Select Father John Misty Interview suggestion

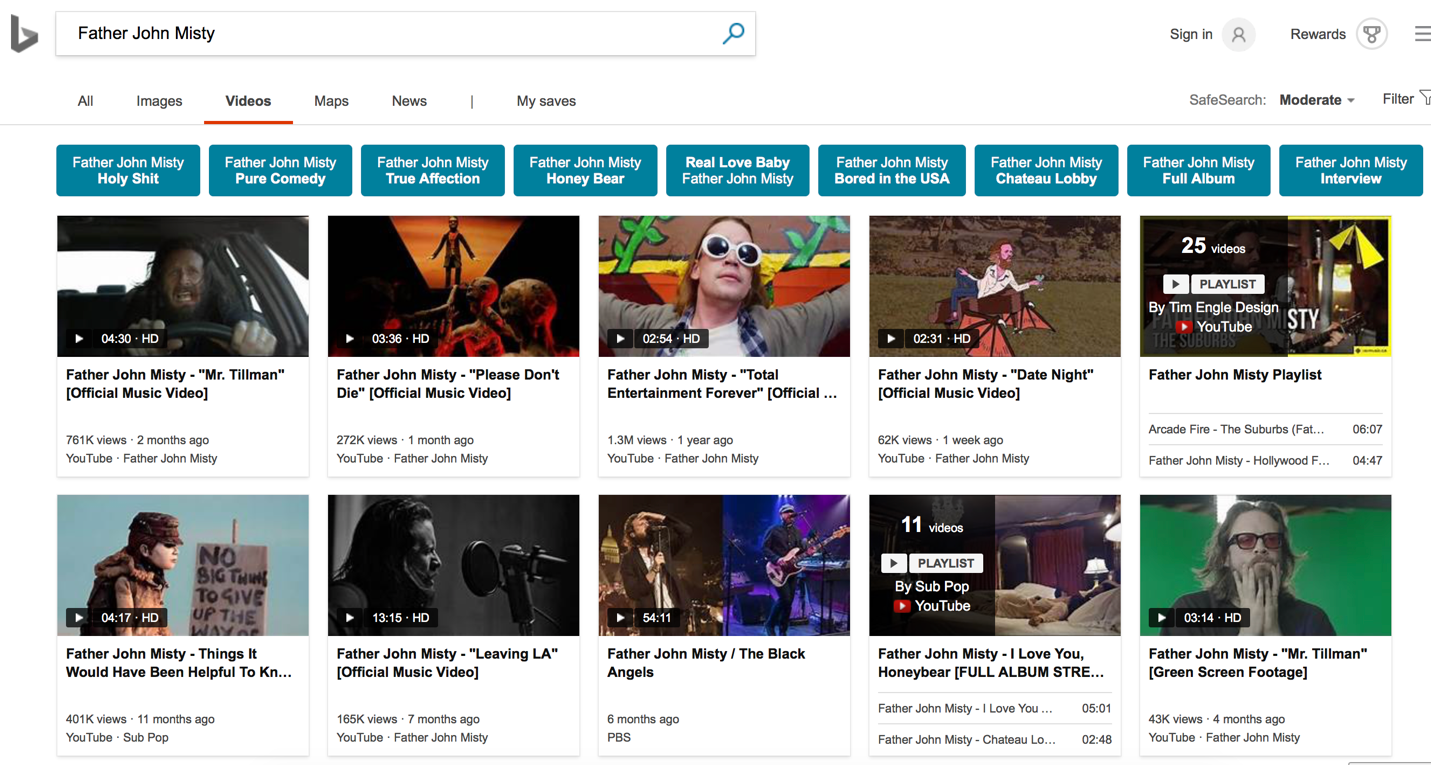[x=1351, y=170]
